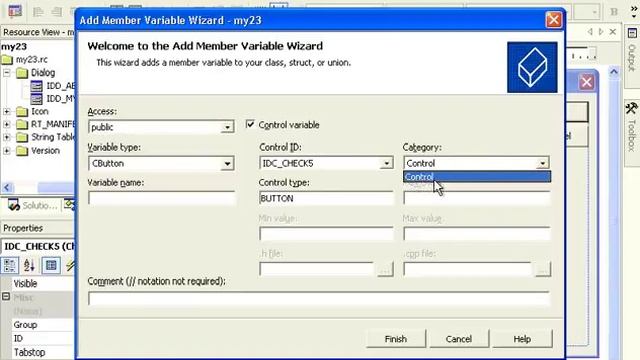Expand the String Table folder node

[x=7, y=137]
